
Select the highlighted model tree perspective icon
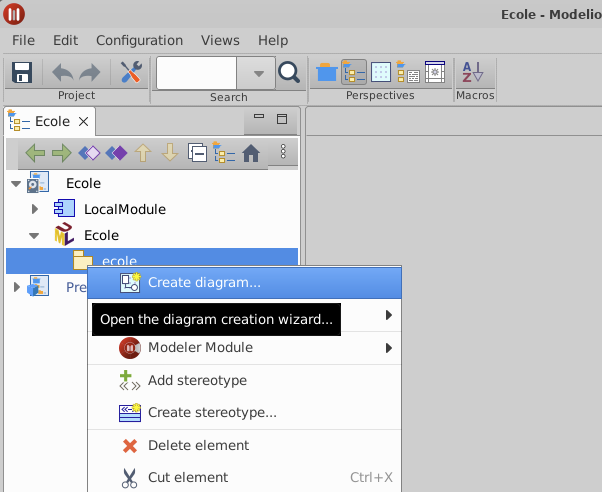pos(354,72)
